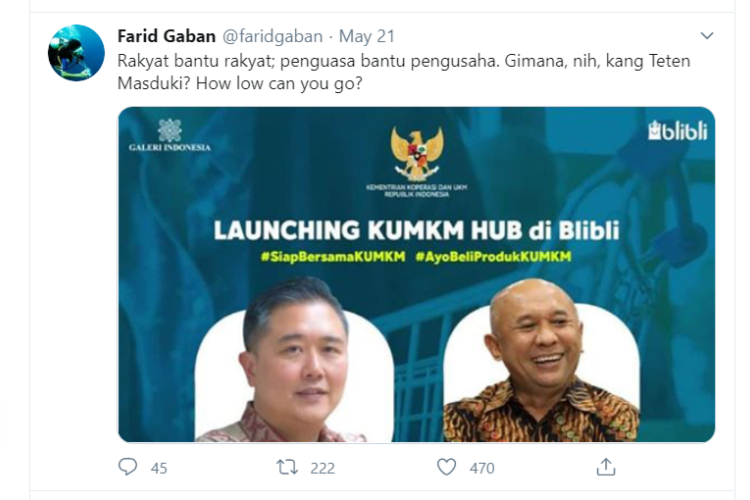Click the Galeri Indonesia logo

point(169,135)
